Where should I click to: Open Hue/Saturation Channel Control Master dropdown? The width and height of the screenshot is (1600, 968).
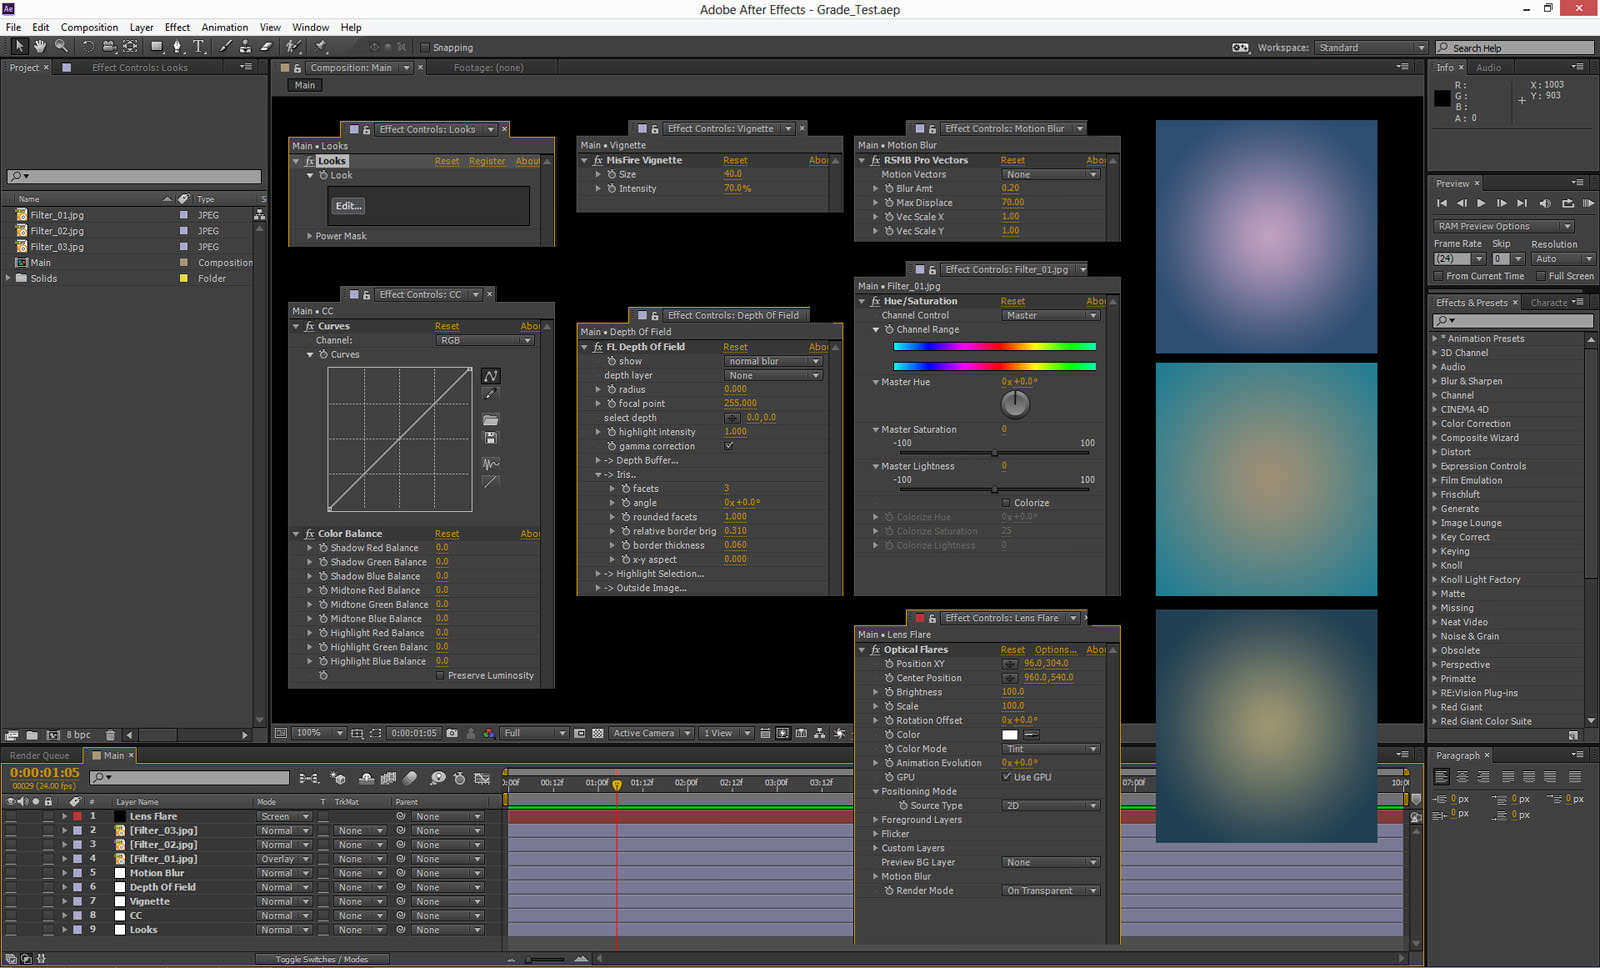pyautogui.click(x=1051, y=315)
